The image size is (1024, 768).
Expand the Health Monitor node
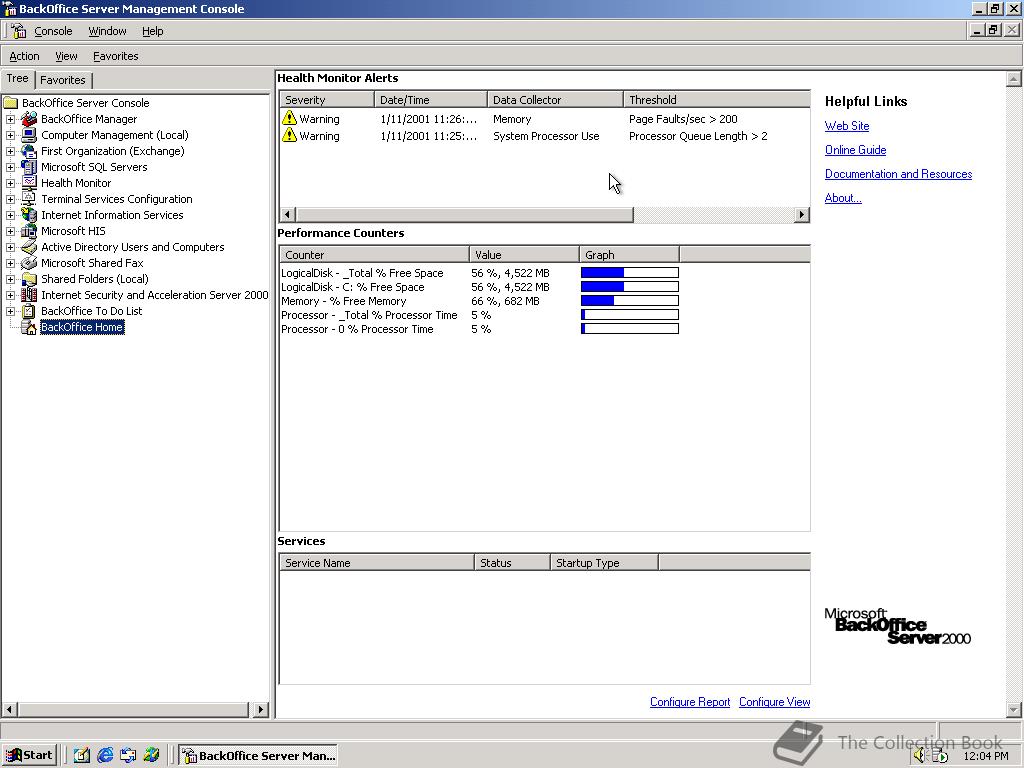(10, 183)
